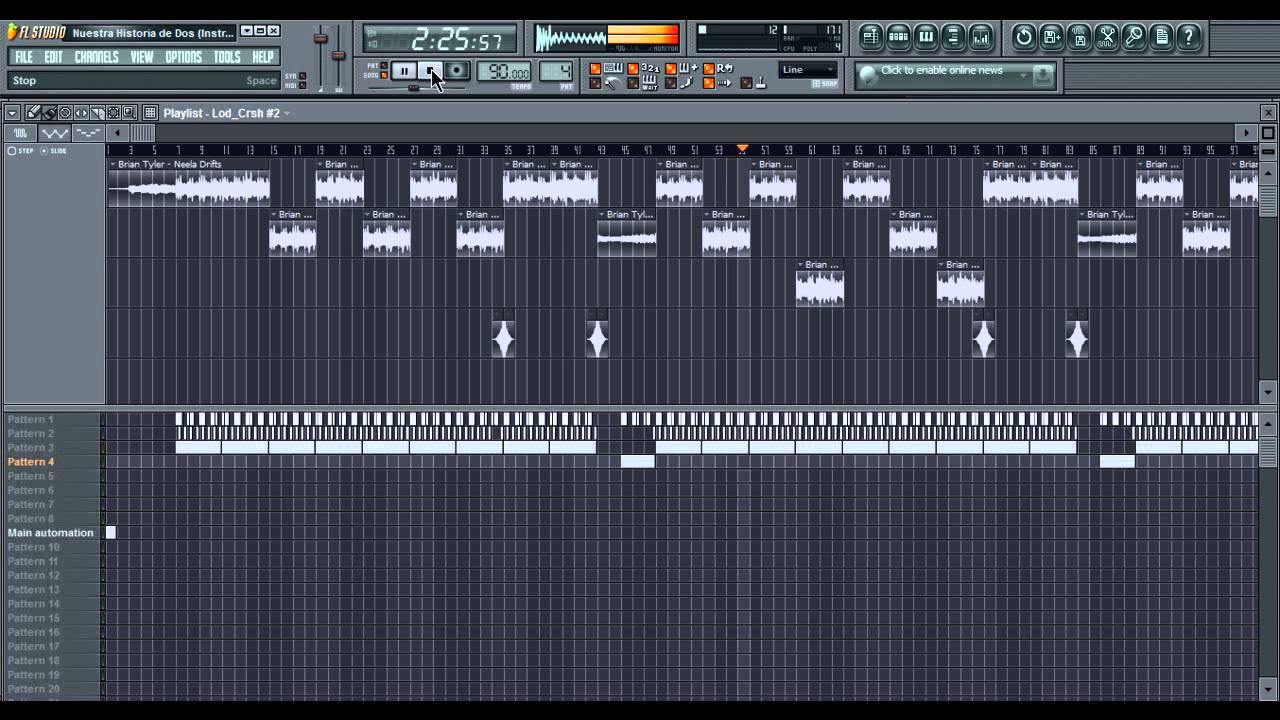Open the OPTIONS menu

183,57
